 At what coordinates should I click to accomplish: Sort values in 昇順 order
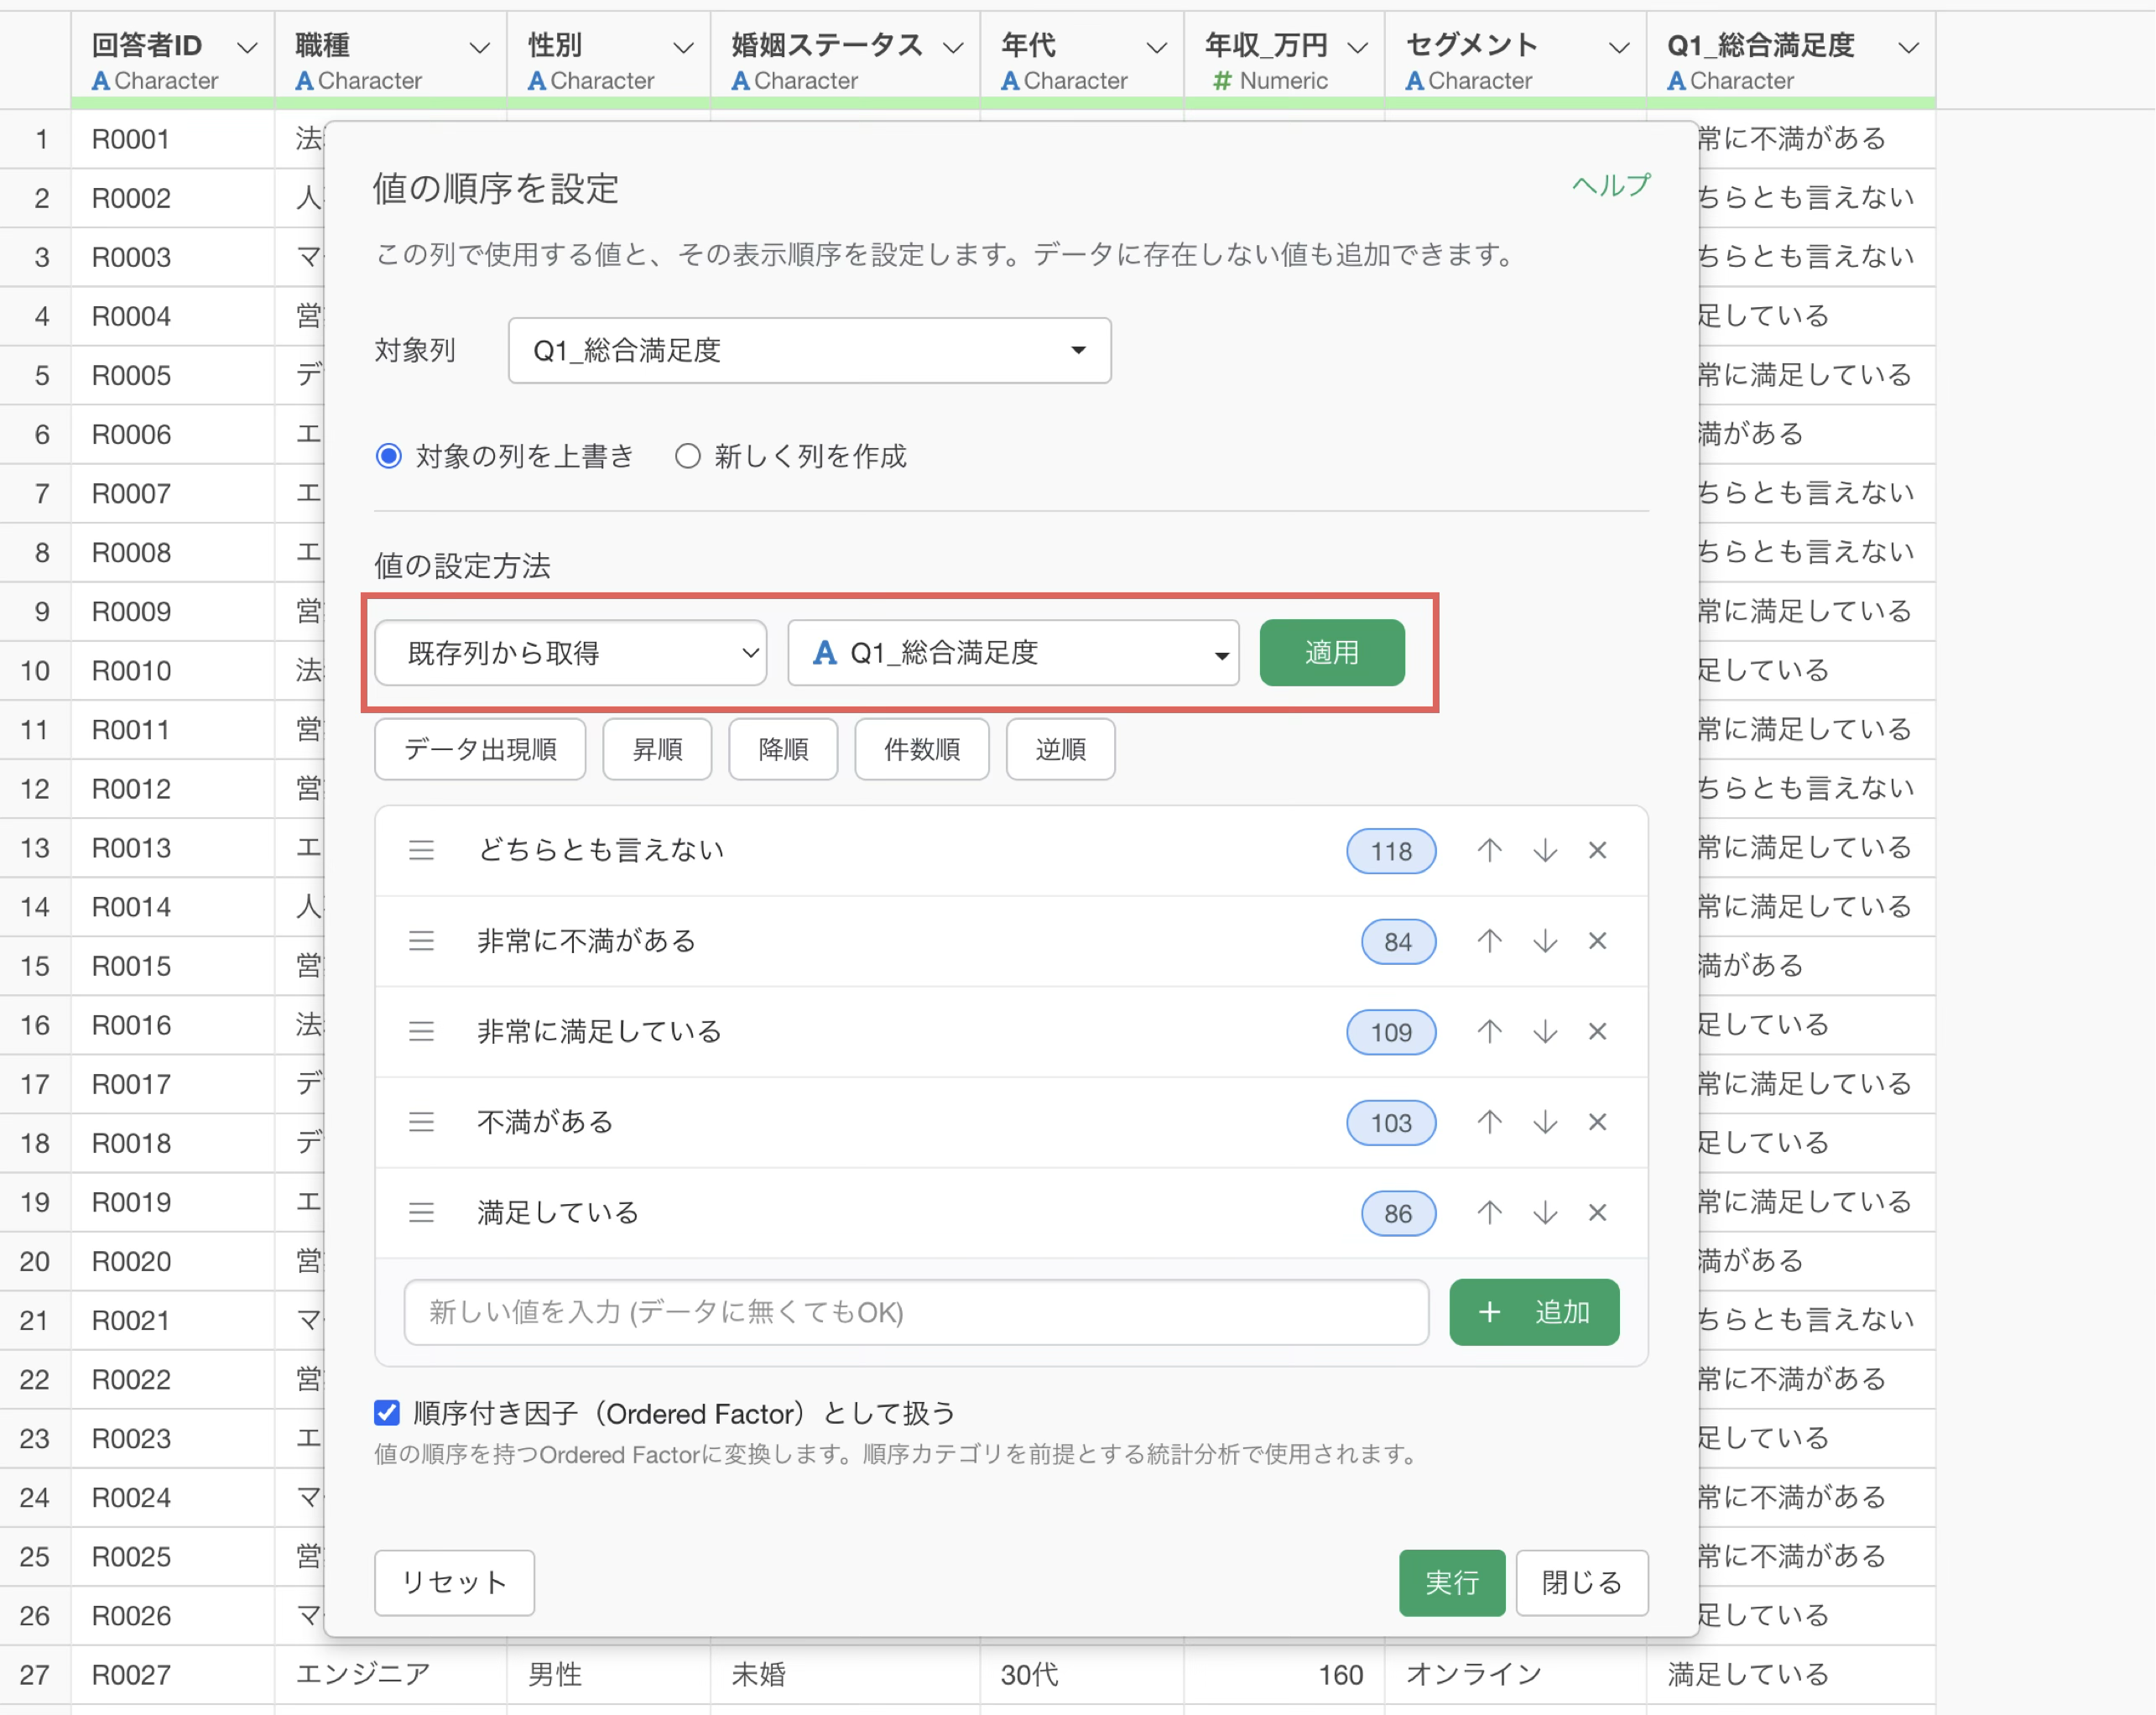657,749
